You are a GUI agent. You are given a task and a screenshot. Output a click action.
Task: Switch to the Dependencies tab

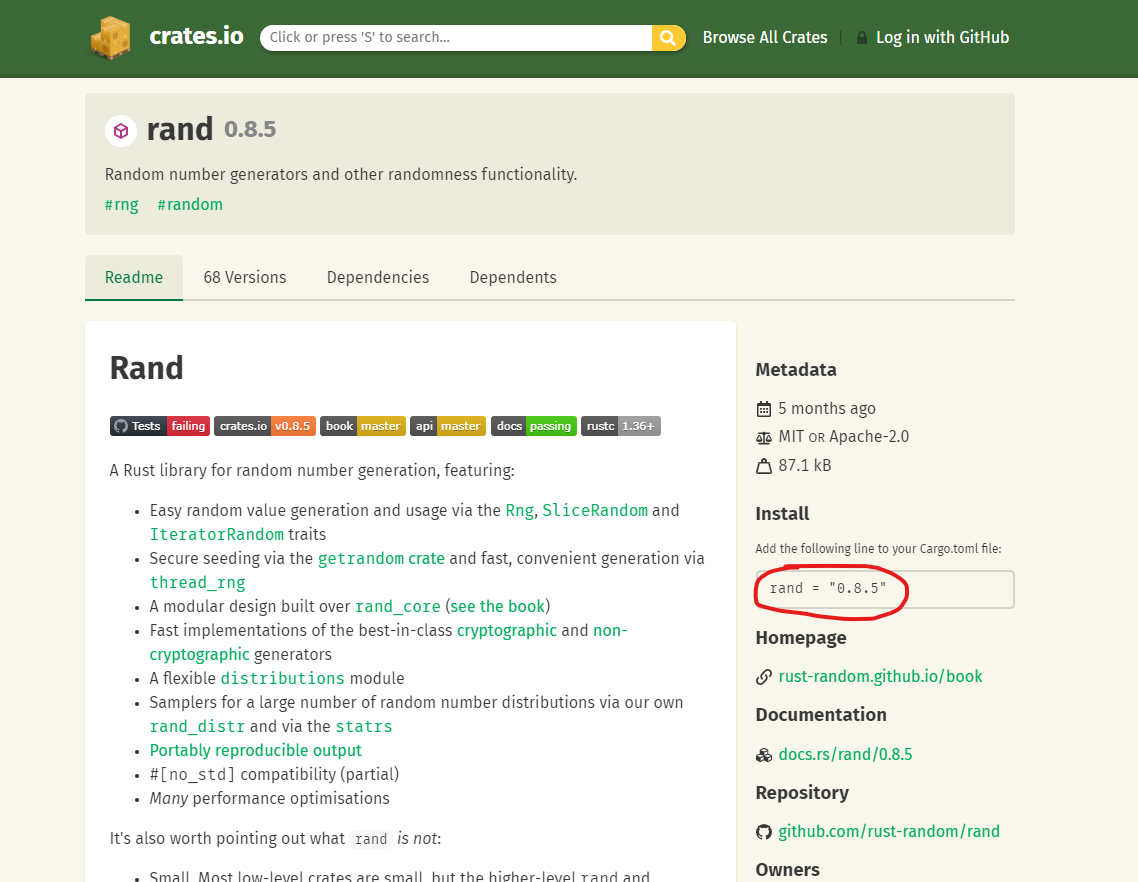coord(377,277)
